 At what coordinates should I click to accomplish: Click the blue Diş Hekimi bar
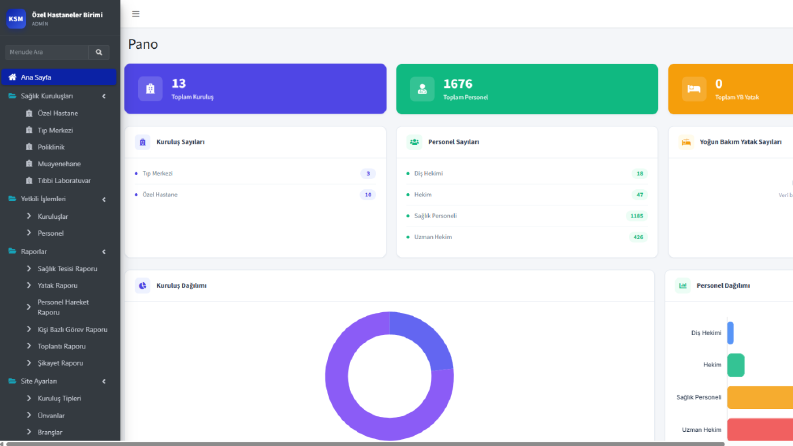(730, 333)
